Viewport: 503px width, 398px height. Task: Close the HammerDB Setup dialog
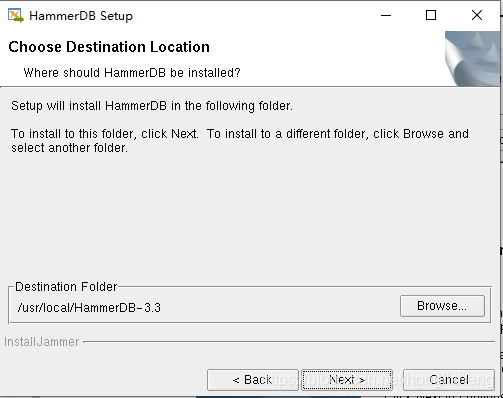coord(477,15)
